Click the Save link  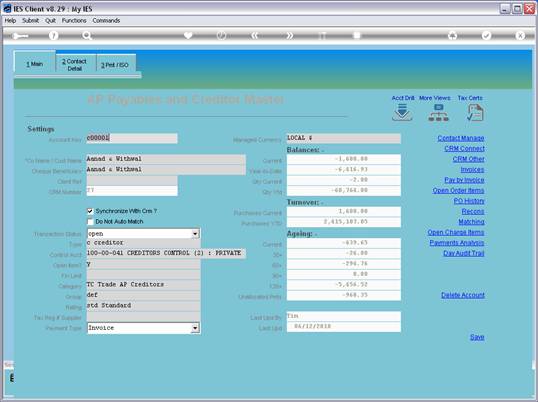coord(477,337)
